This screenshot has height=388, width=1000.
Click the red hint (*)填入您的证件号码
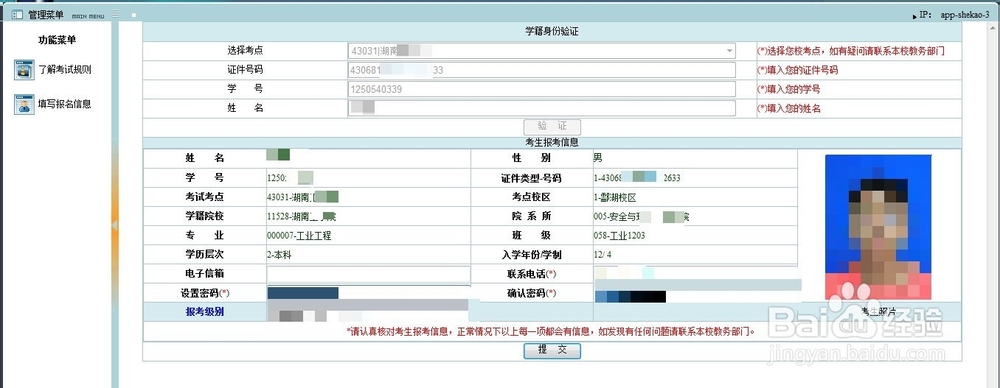click(x=797, y=70)
